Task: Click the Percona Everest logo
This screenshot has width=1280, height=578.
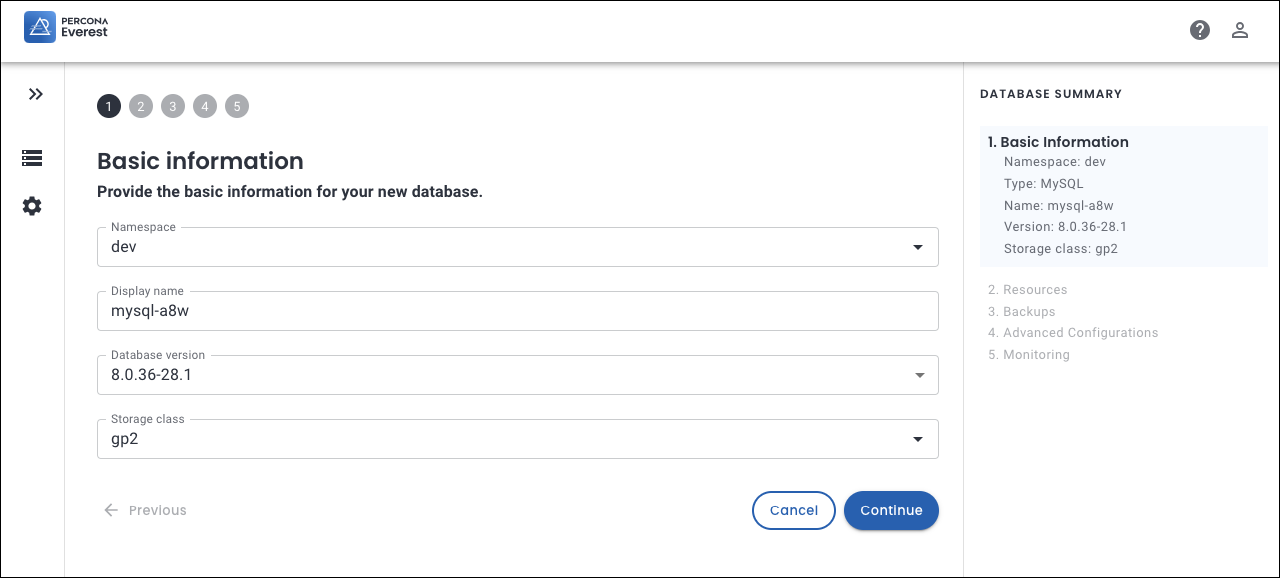Action: click(66, 27)
